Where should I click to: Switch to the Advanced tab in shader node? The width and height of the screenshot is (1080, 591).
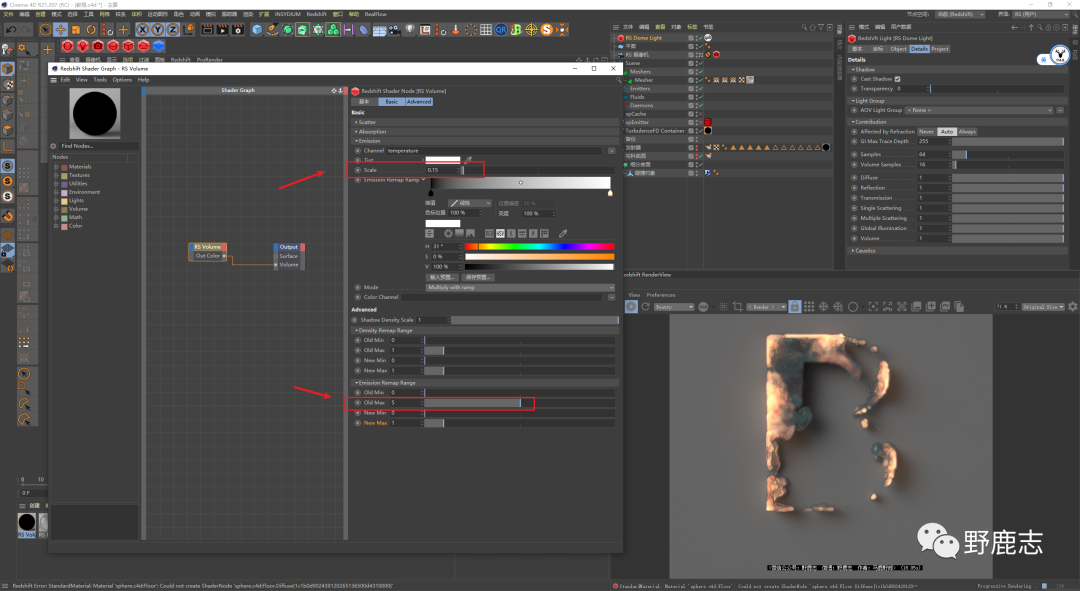419,102
